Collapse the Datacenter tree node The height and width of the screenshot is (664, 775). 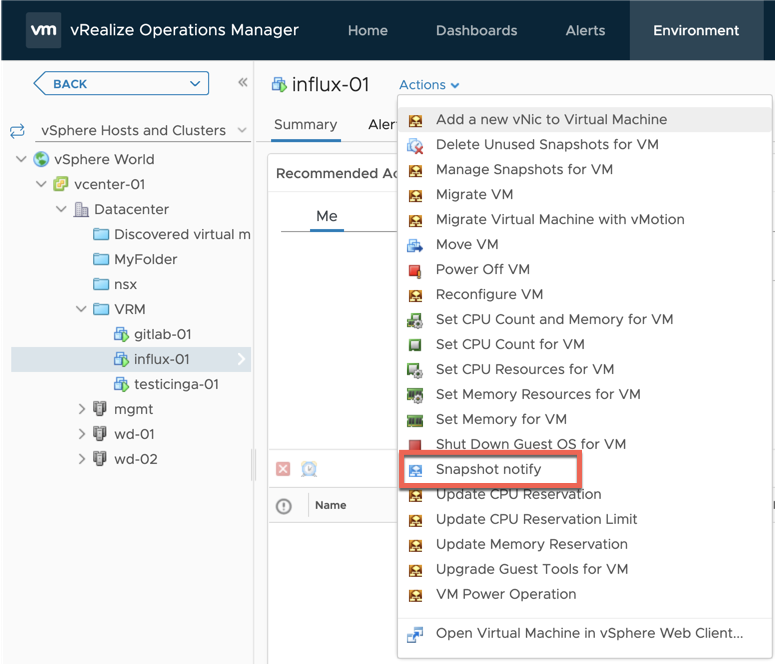click(x=61, y=209)
